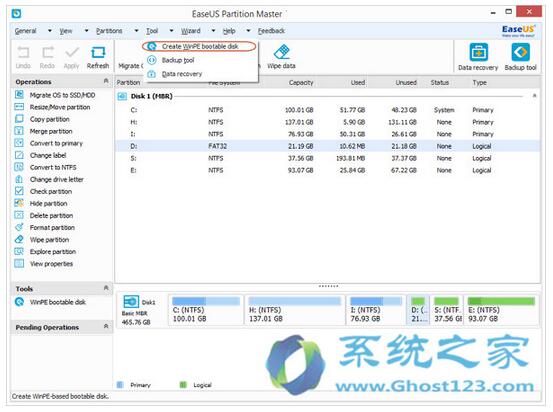Open the General menu dropdown arrow
This screenshot has height=412, width=553.
click(x=50, y=31)
